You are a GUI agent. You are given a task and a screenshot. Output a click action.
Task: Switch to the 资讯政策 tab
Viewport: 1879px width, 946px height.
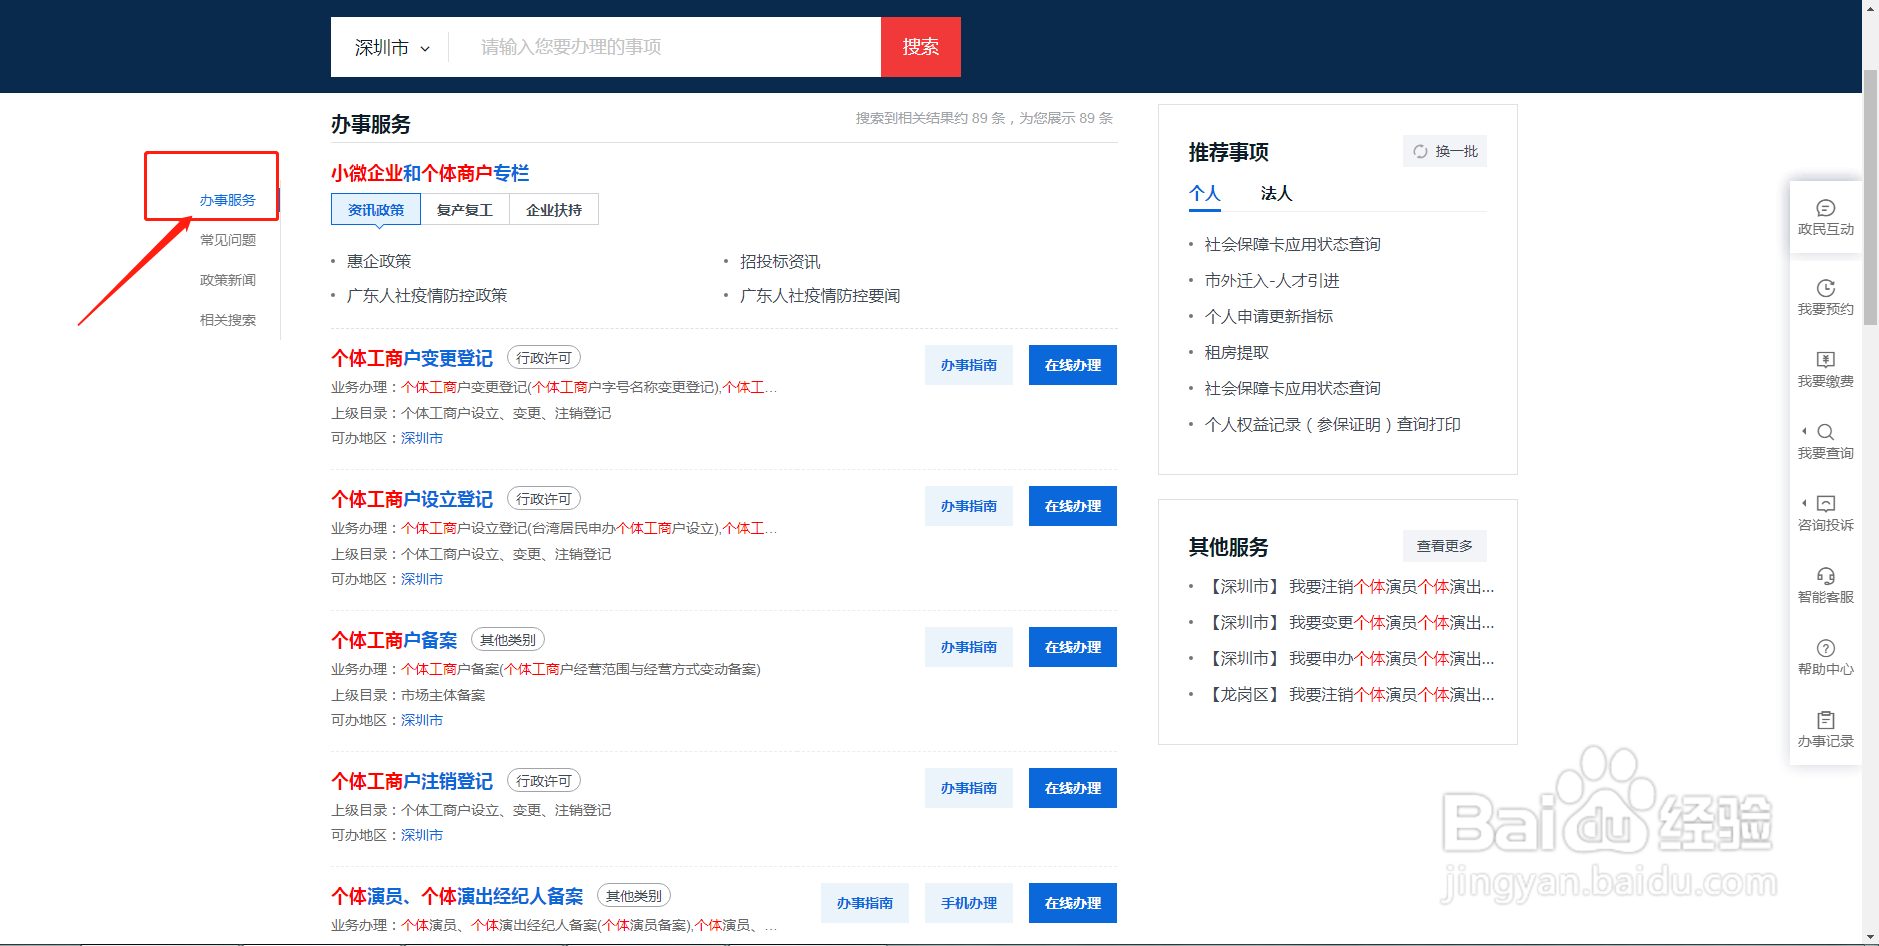point(376,210)
